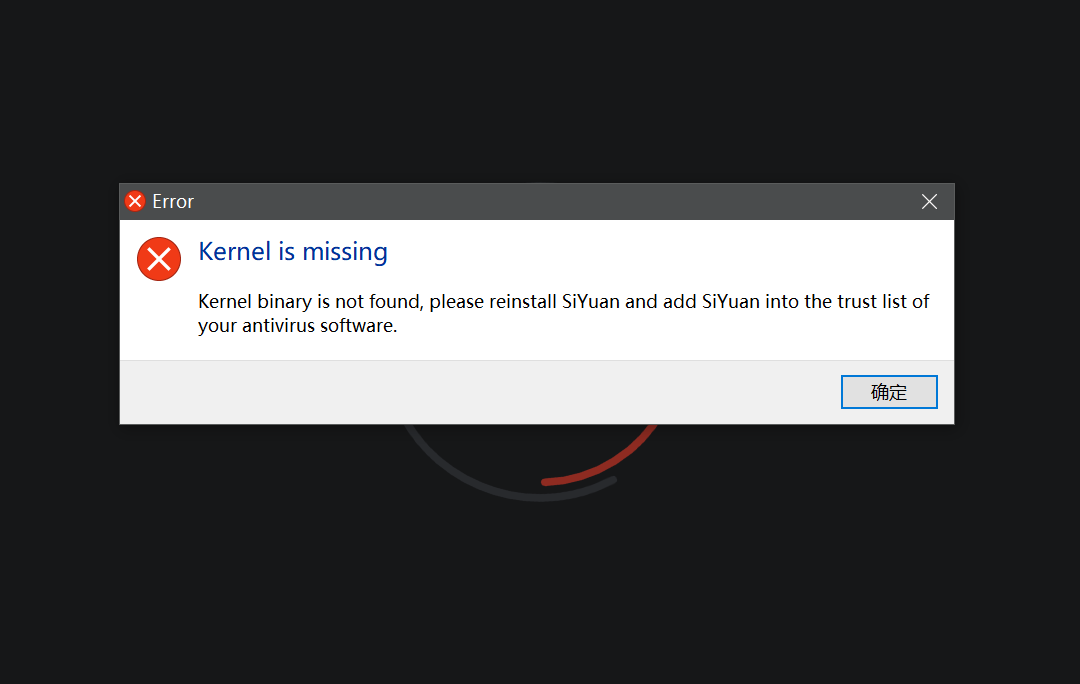Click the small error icon in the title bar
The image size is (1080, 684).
coord(134,200)
